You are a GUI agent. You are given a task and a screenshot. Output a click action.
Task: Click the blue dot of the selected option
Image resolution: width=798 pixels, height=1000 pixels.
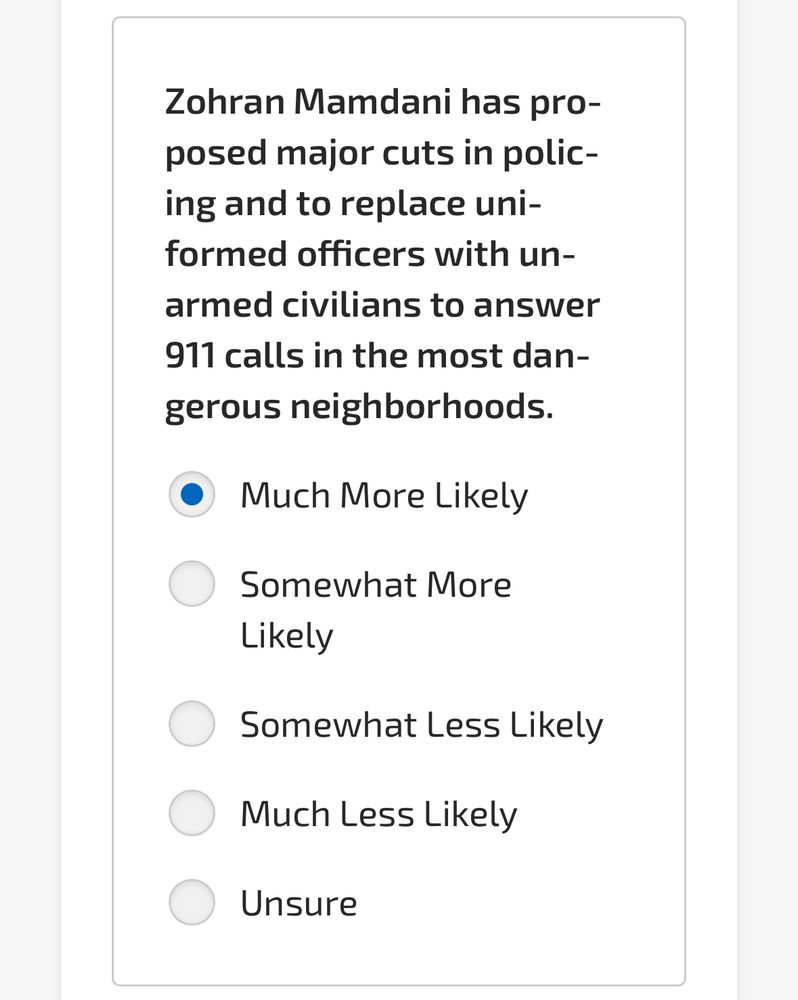(191, 494)
